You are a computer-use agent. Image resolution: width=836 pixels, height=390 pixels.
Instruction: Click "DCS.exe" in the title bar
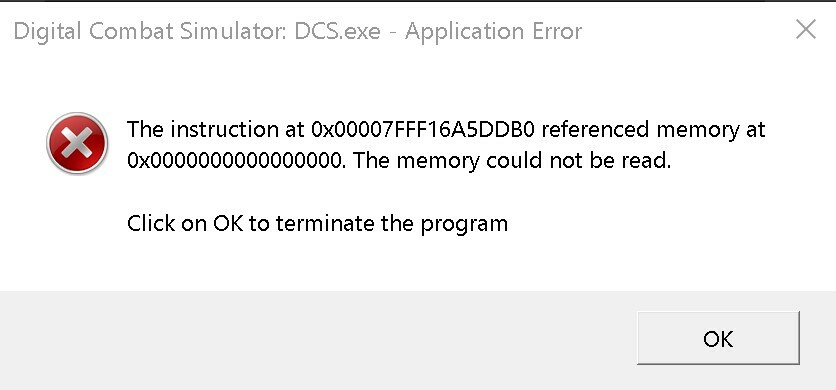[x=337, y=31]
